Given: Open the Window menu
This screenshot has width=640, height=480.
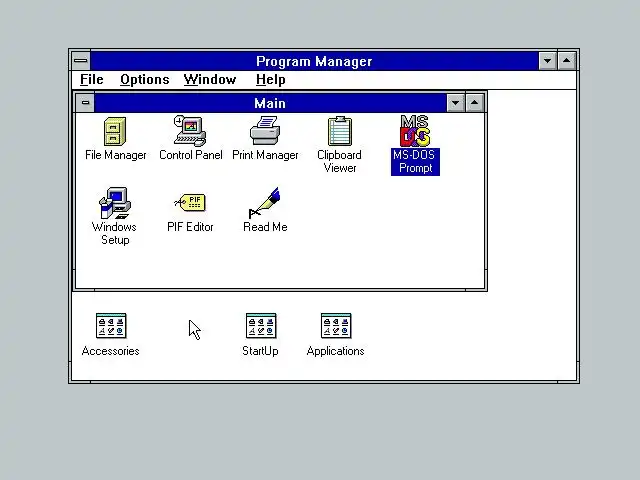Looking at the screenshot, I should 210,80.
